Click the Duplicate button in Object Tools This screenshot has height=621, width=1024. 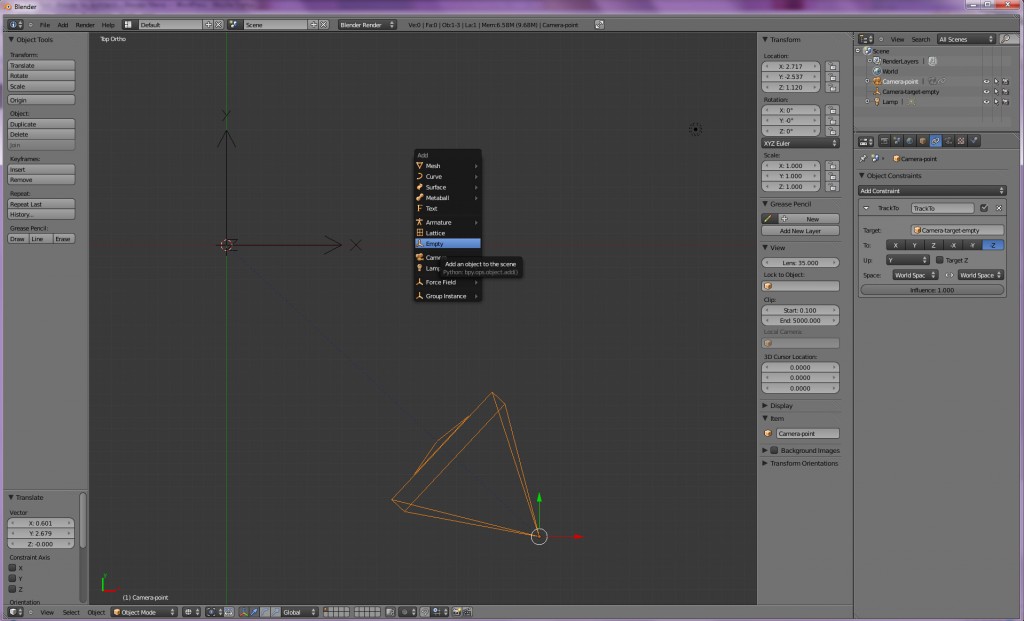(42, 124)
